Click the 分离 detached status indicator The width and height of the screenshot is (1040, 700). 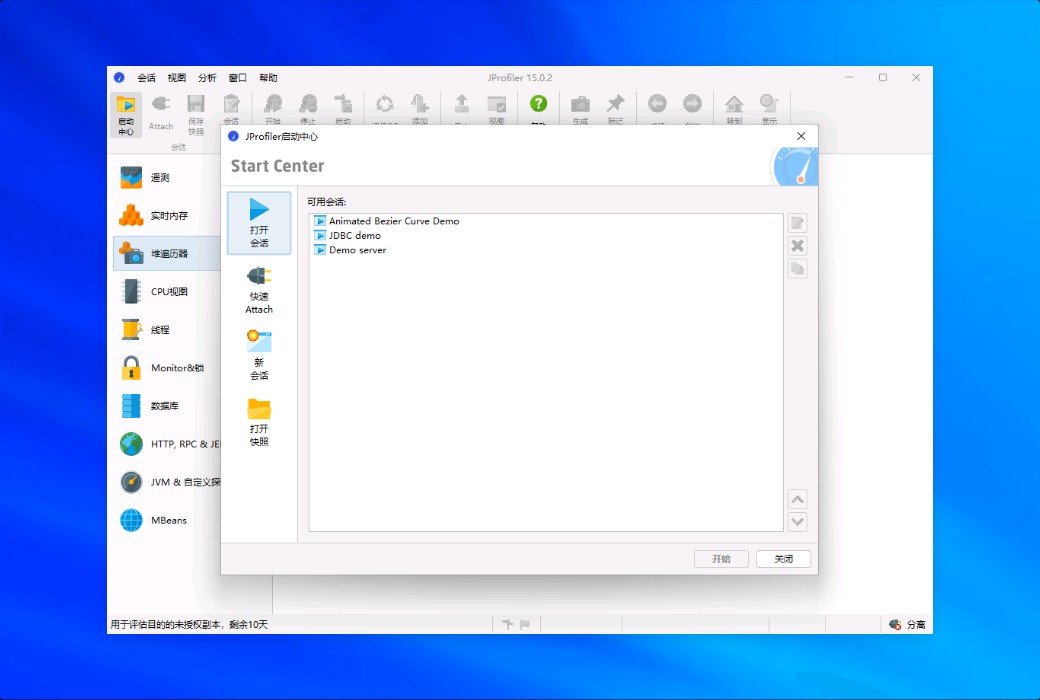907,624
